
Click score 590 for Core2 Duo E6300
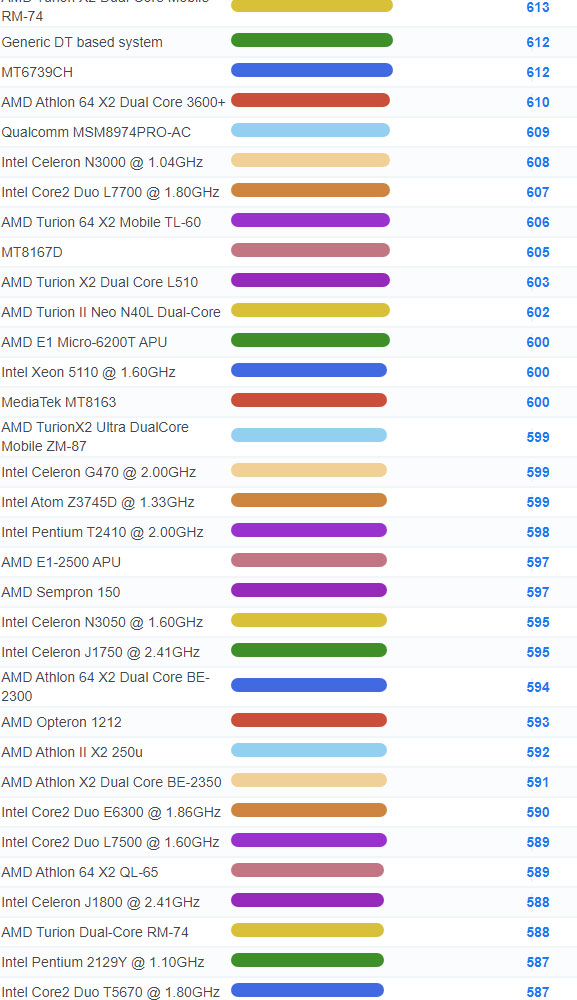click(x=538, y=812)
